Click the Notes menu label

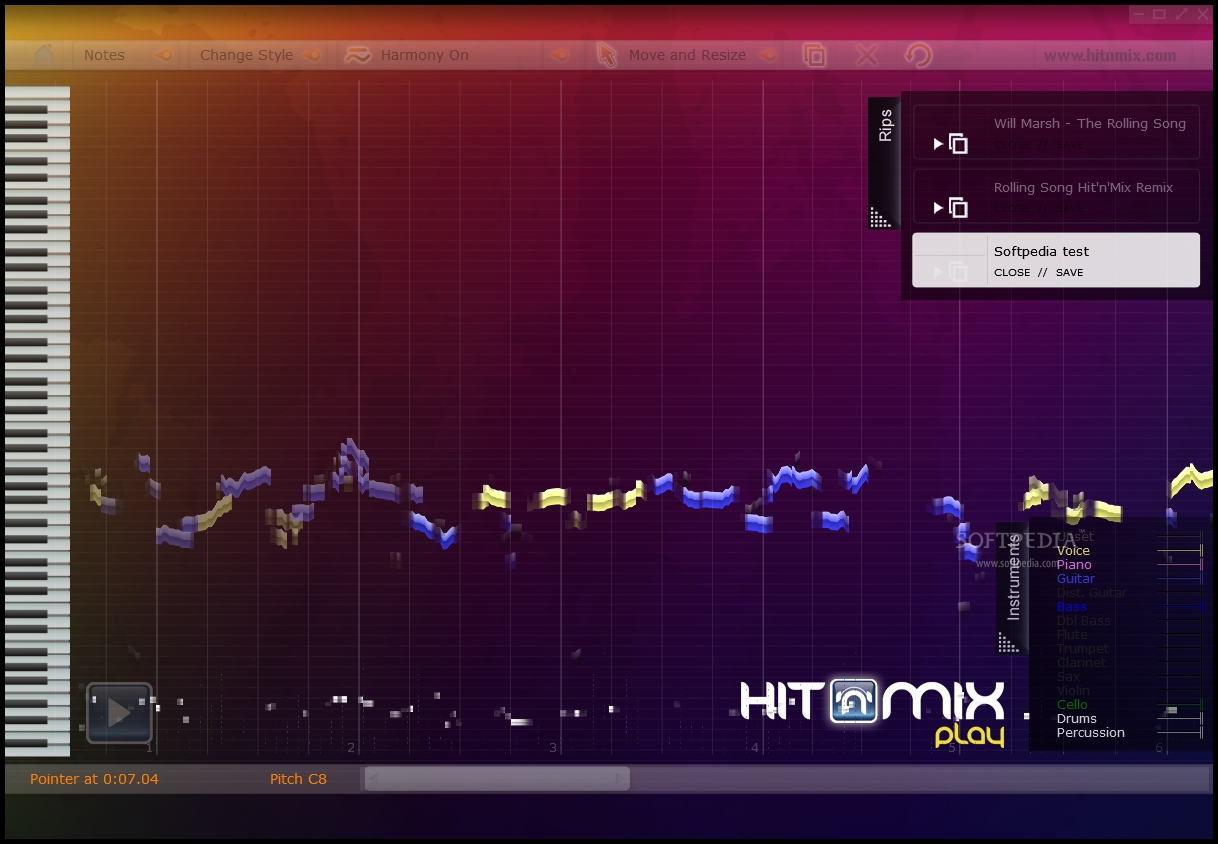click(x=104, y=55)
